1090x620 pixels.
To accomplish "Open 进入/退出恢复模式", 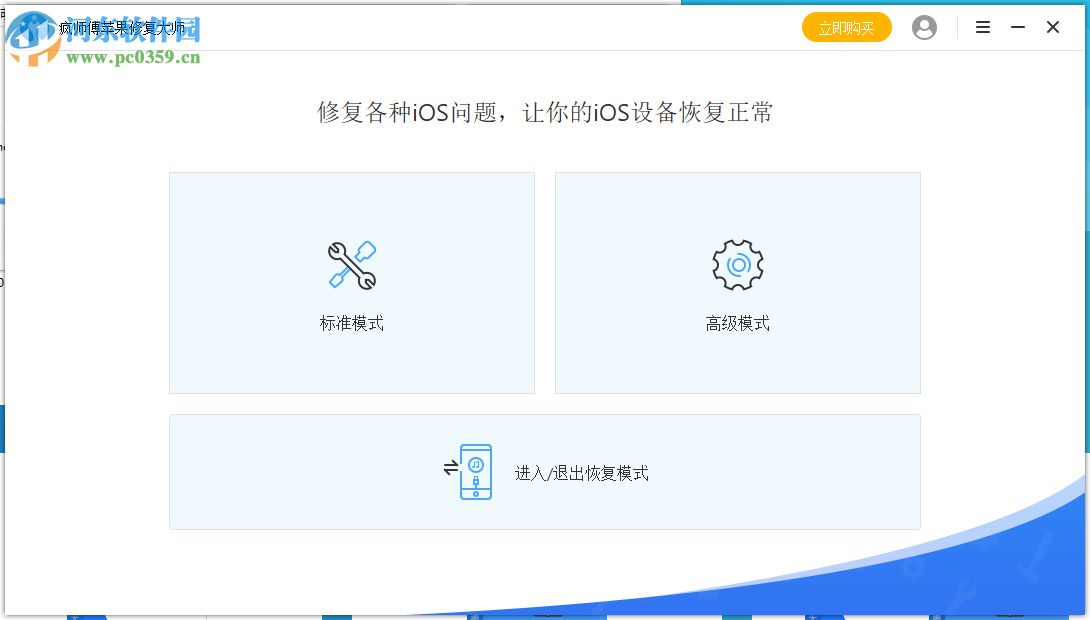I will pos(544,471).
